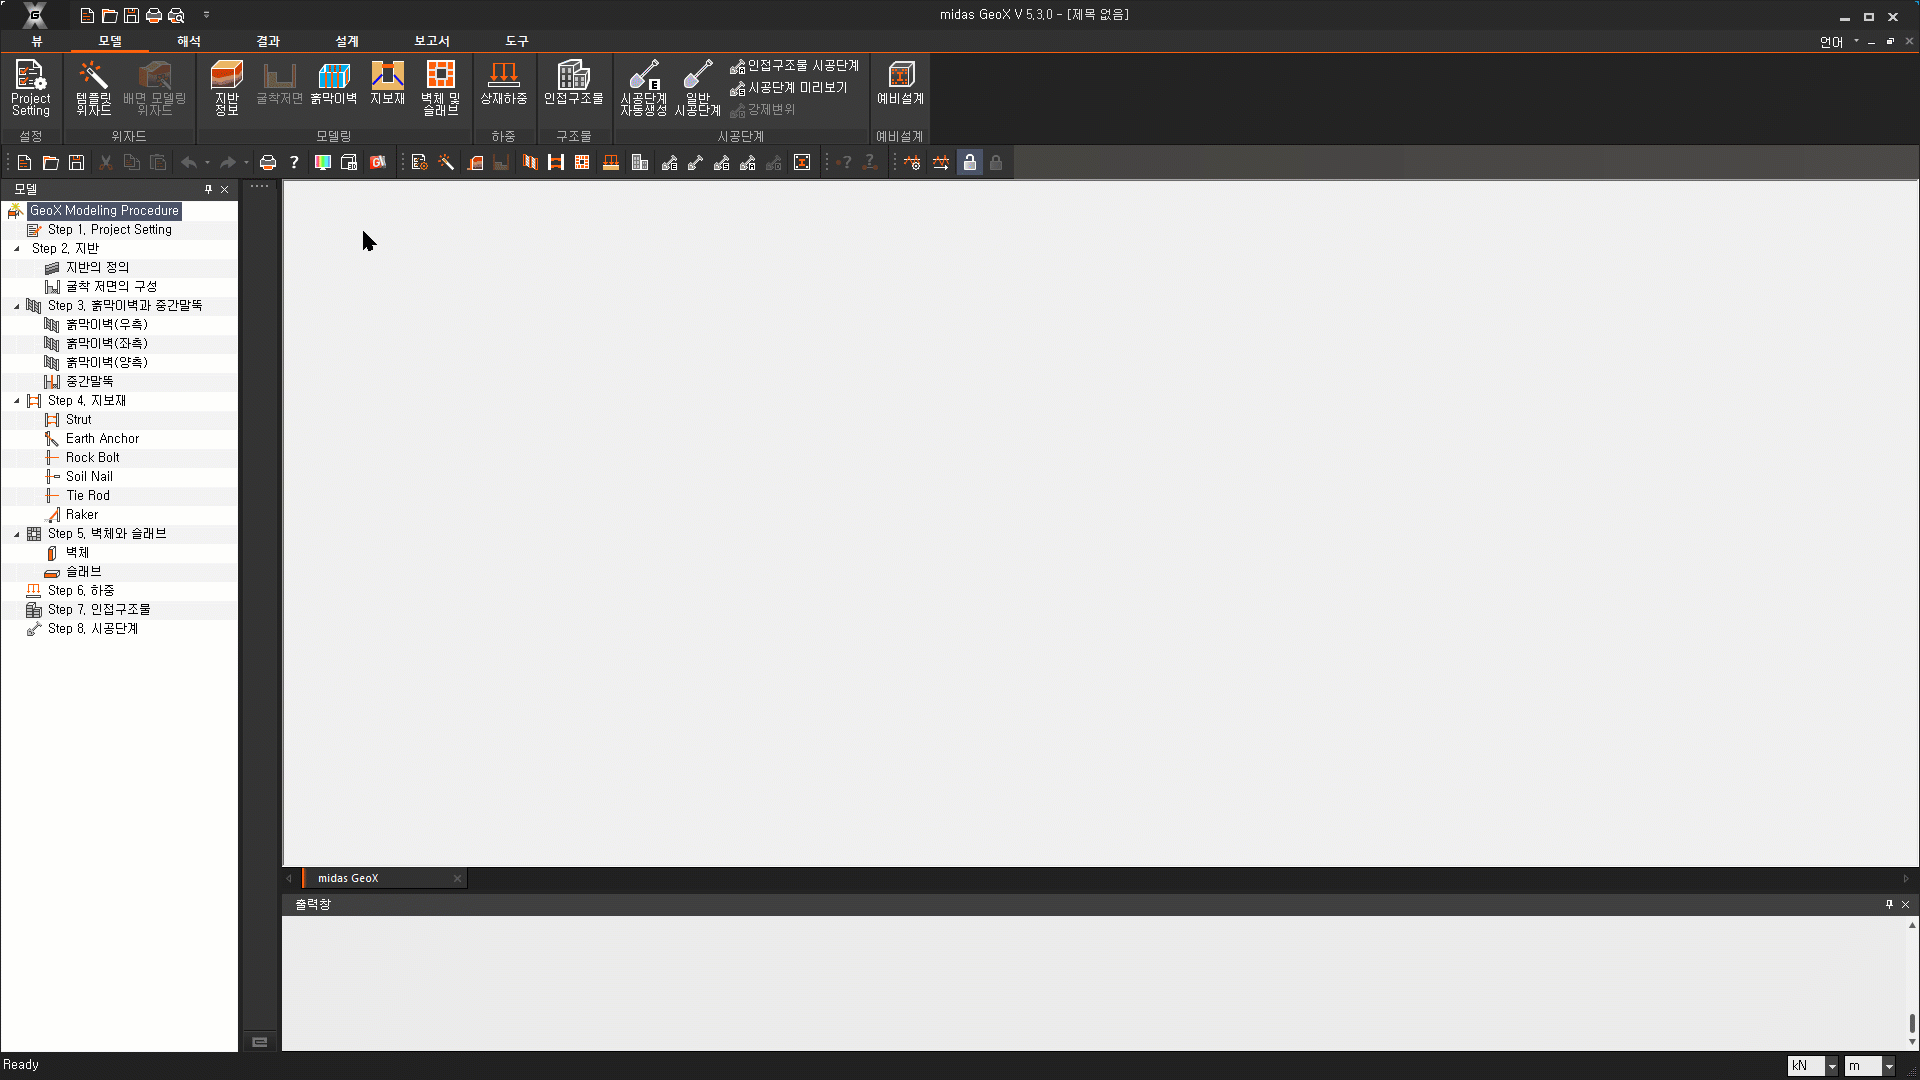
Task: Collapse the Step 4. 지보재 node
Action: 17,401
